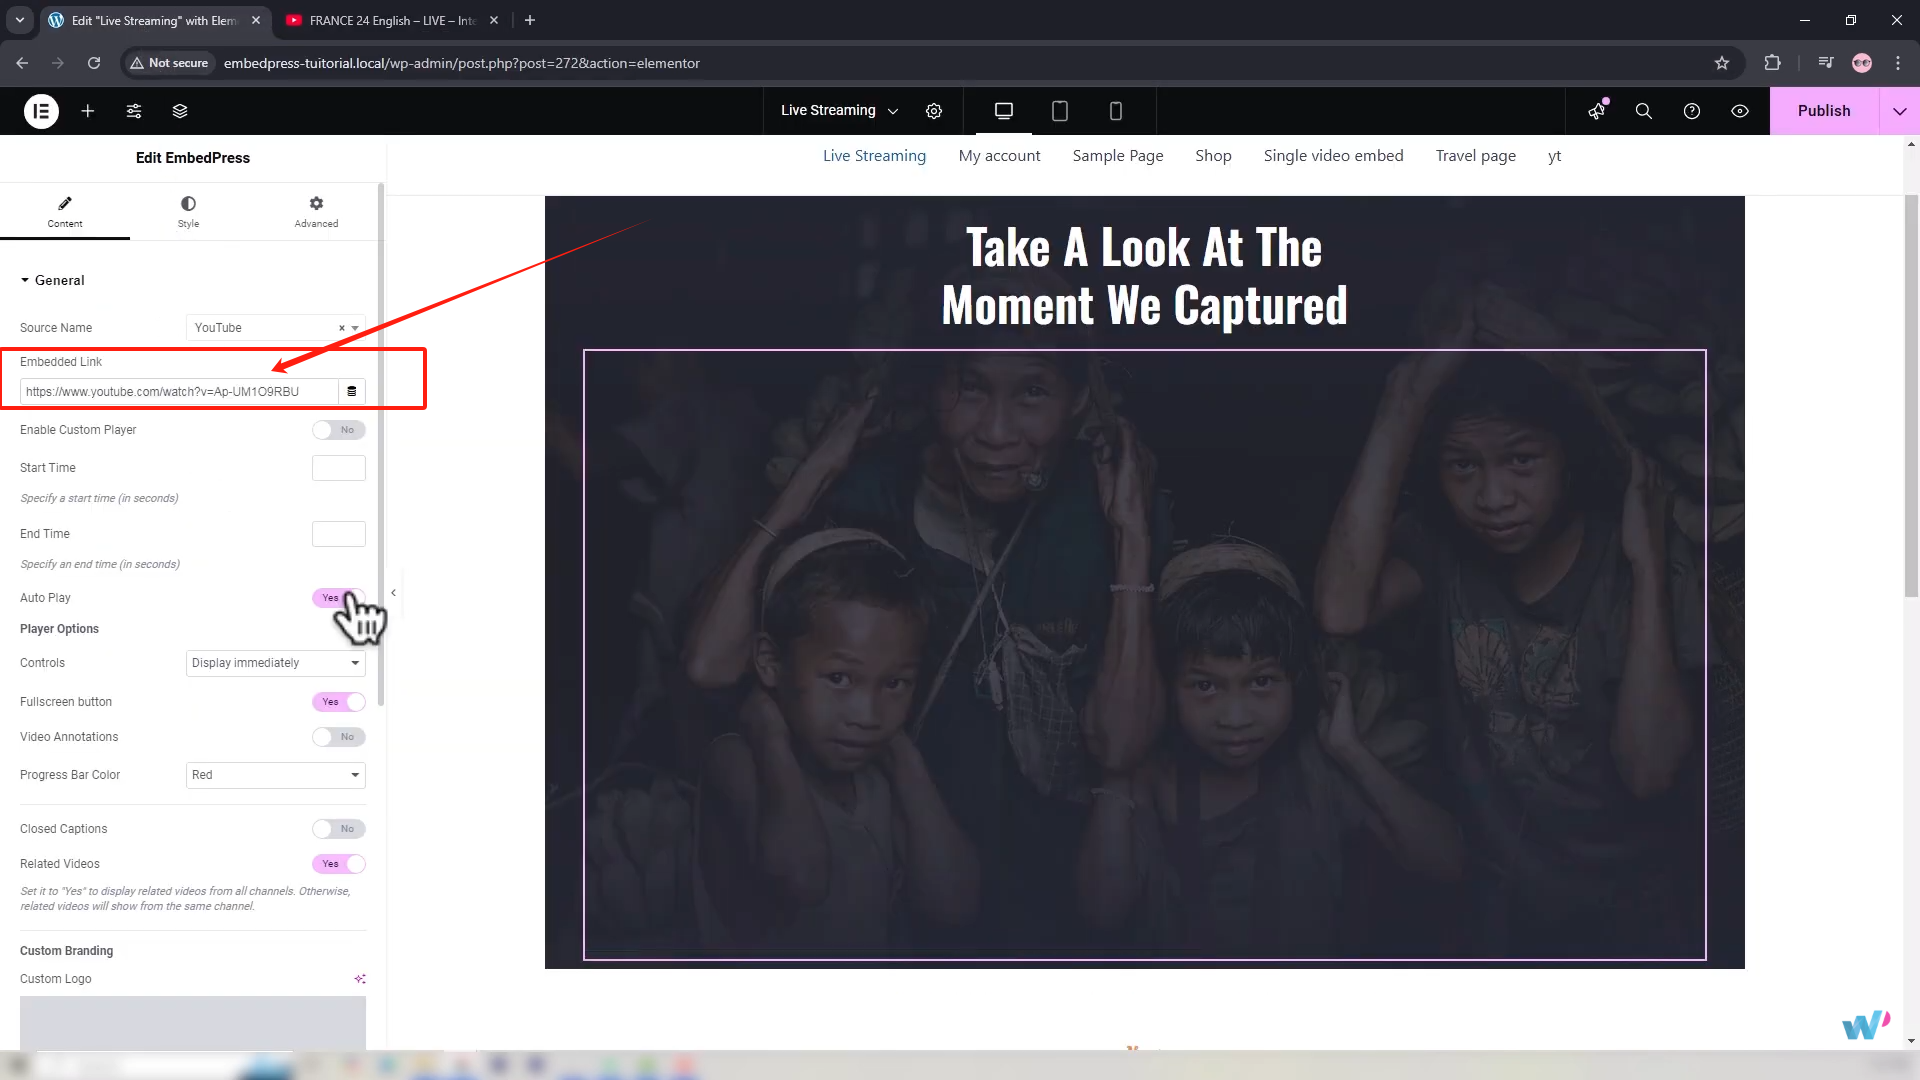Open Site Settings sliders icon
Screen dimensions: 1920x1080
[134, 111]
